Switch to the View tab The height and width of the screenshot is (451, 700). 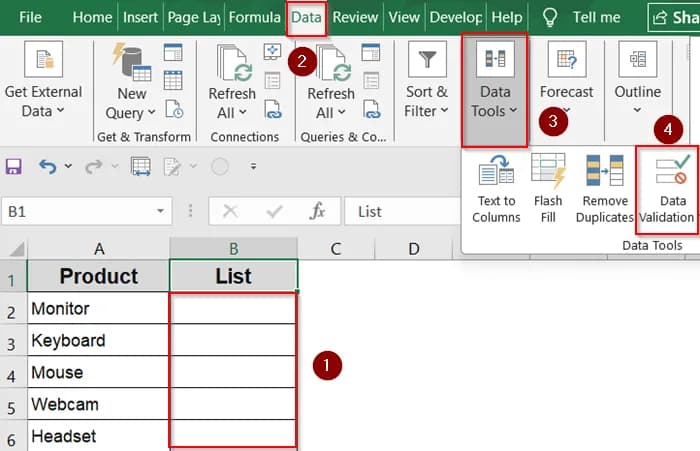404,17
